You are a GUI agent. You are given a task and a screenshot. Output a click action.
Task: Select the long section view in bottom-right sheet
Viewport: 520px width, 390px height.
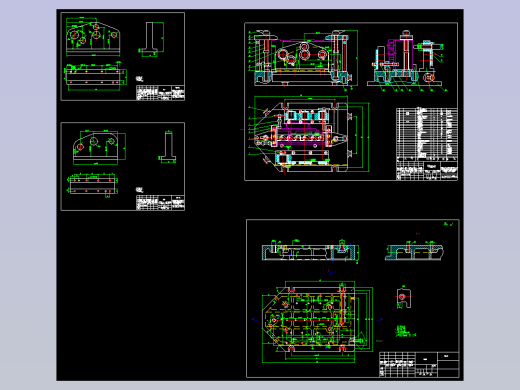(310, 251)
